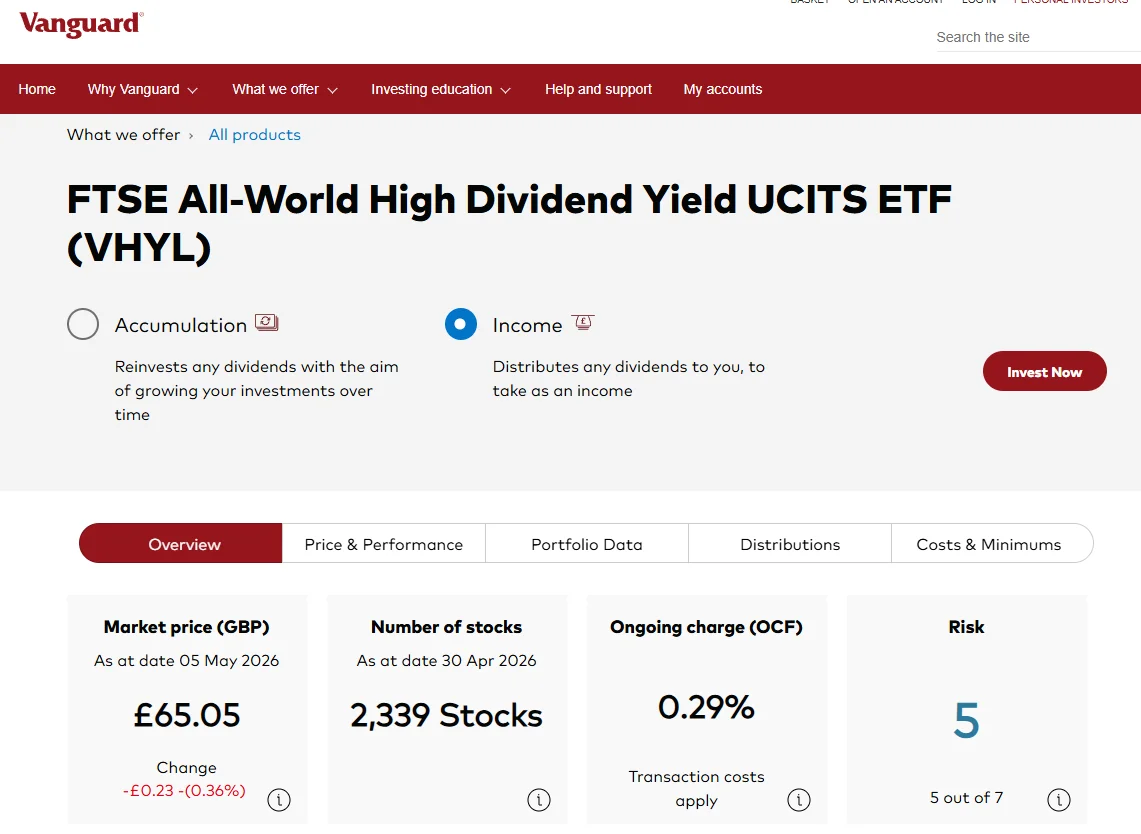Click the What we offer breadcrumb
Viewport: 1141px width, 834px height.
[123, 135]
